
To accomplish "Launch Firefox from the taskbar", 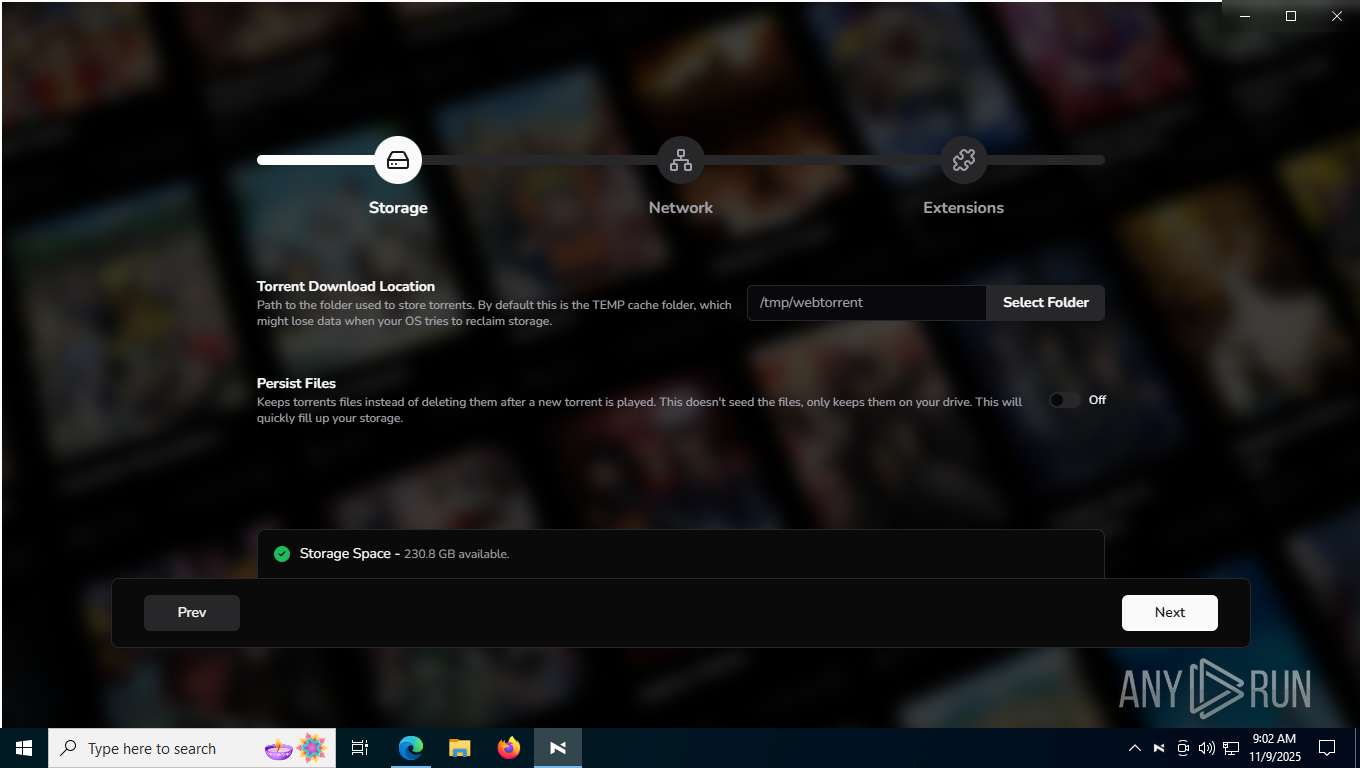I will pyautogui.click(x=509, y=748).
